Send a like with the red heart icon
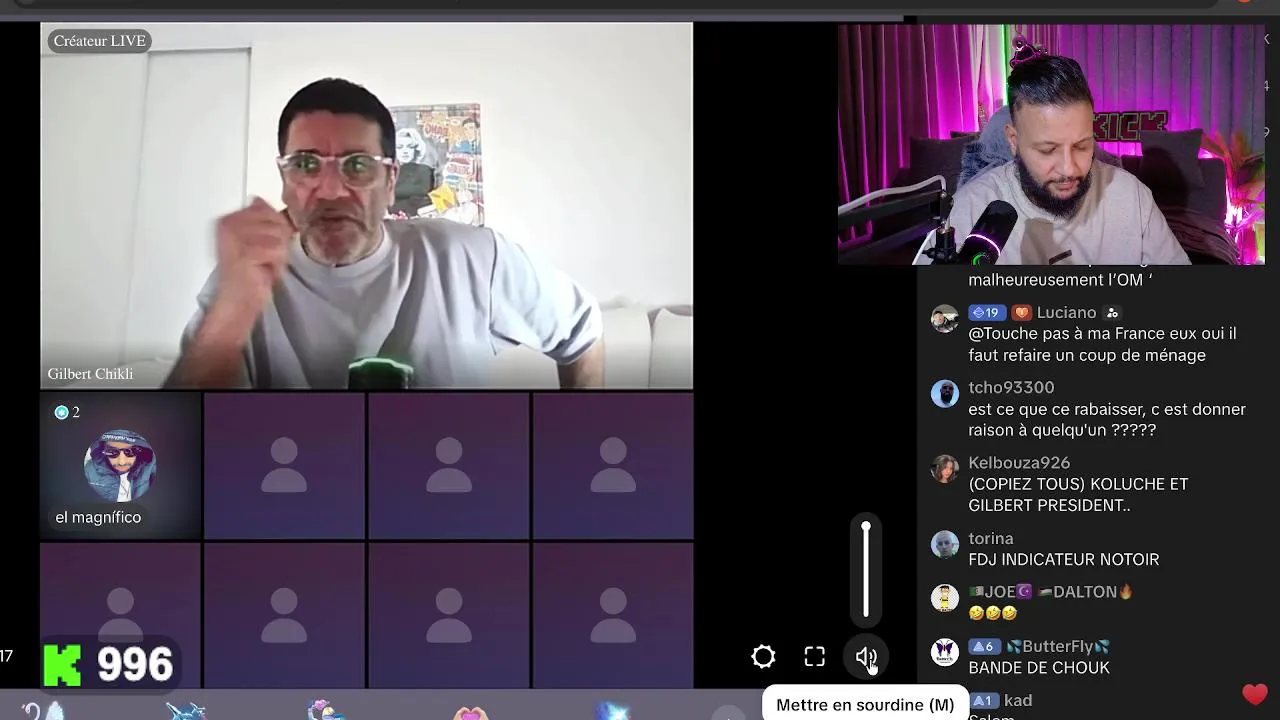 [1255, 694]
